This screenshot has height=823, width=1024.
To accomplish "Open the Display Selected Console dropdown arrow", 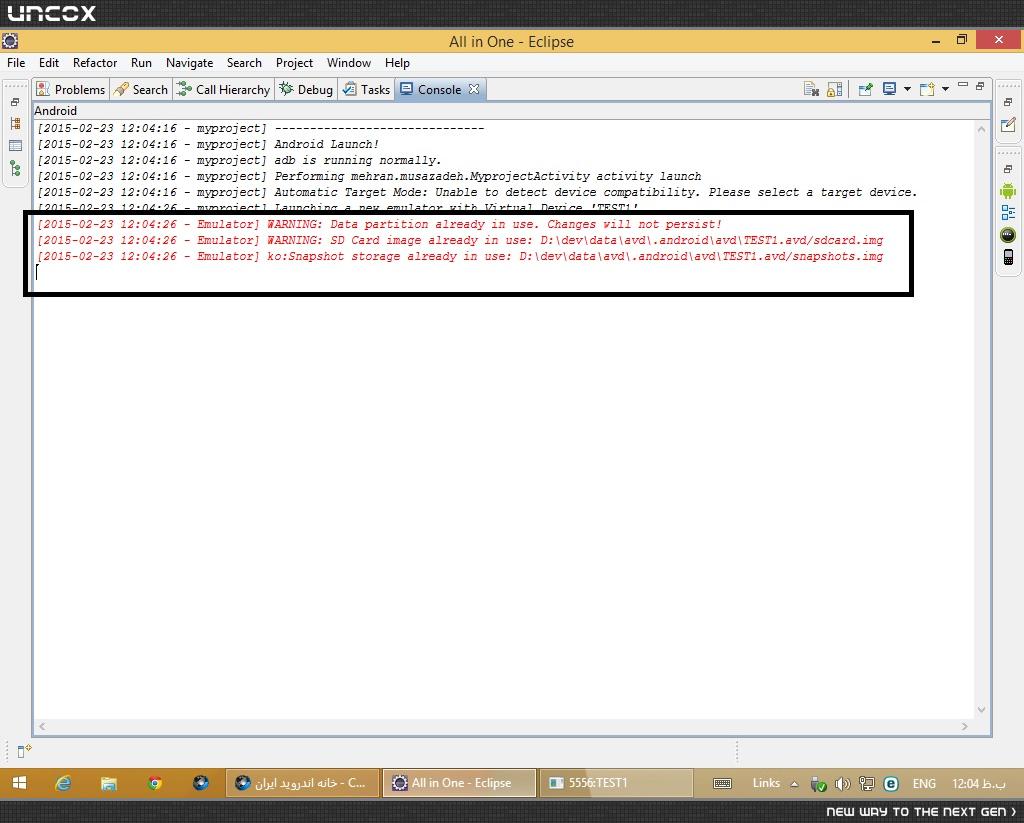I will click(907, 89).
